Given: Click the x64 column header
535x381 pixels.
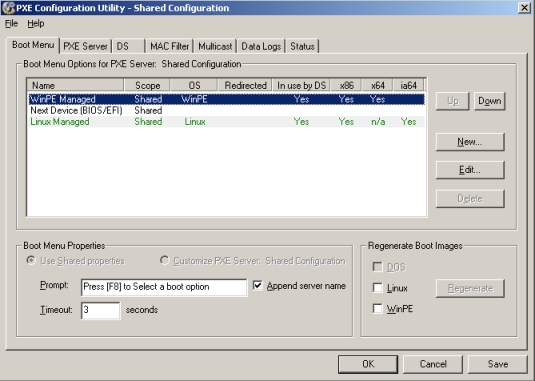Looking at the screenshot, I should (378, 85).
